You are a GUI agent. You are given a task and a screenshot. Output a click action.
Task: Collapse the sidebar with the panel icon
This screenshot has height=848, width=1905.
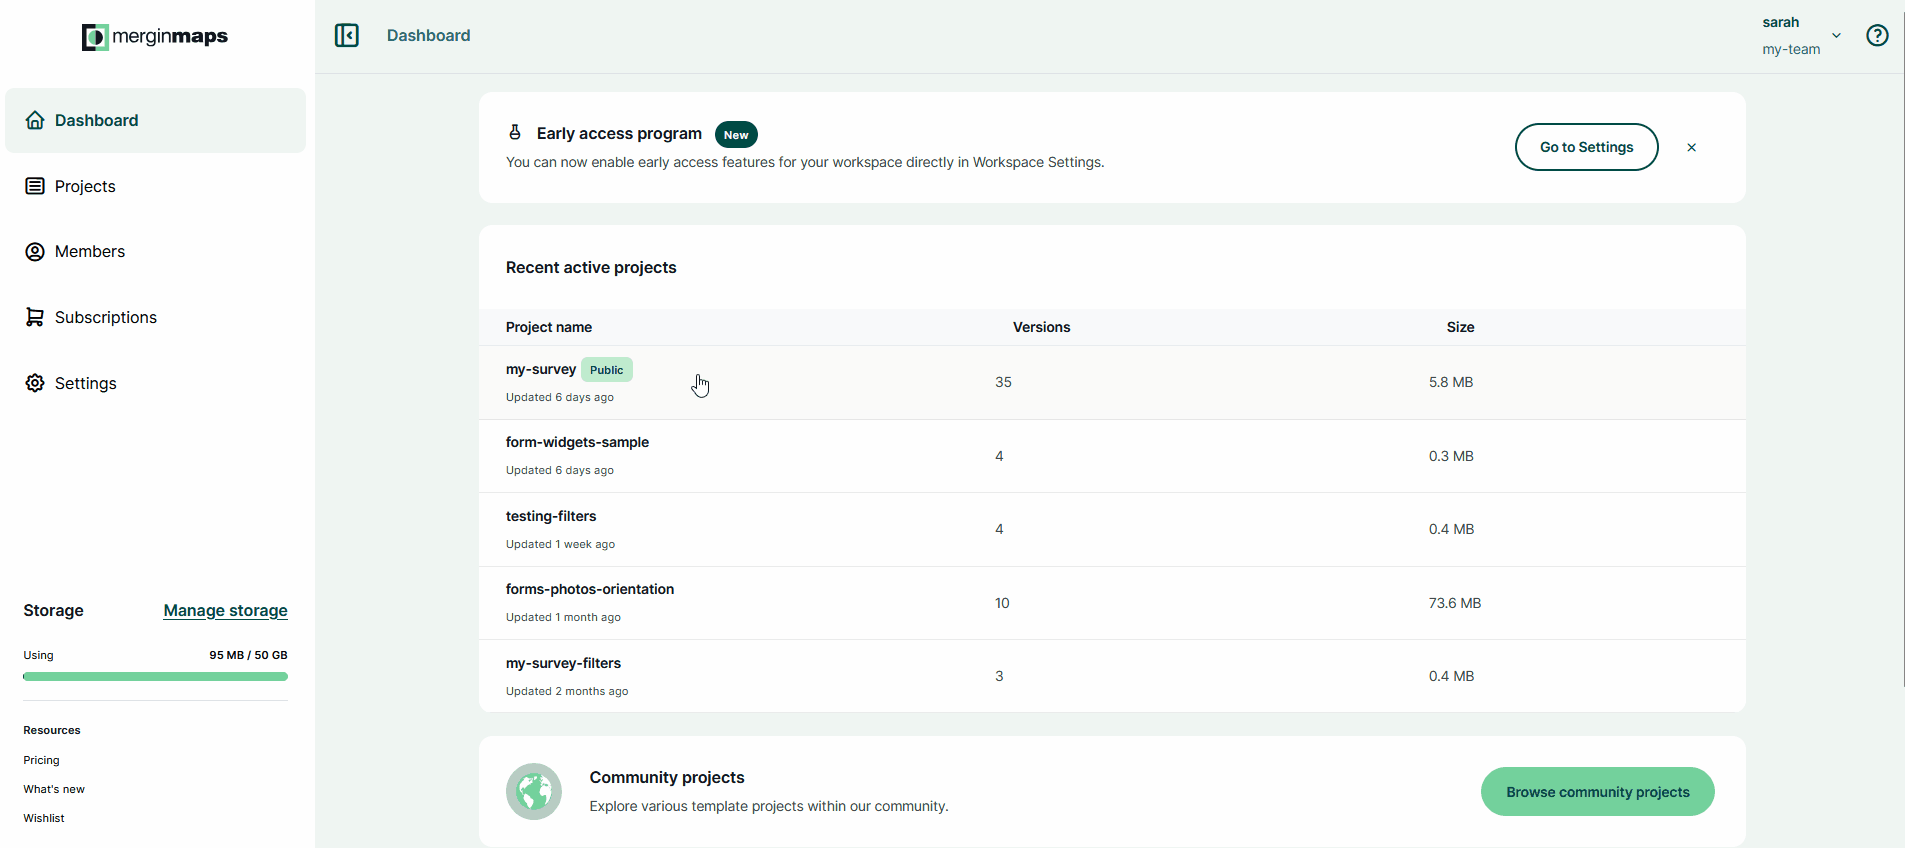tap(346, 36)
